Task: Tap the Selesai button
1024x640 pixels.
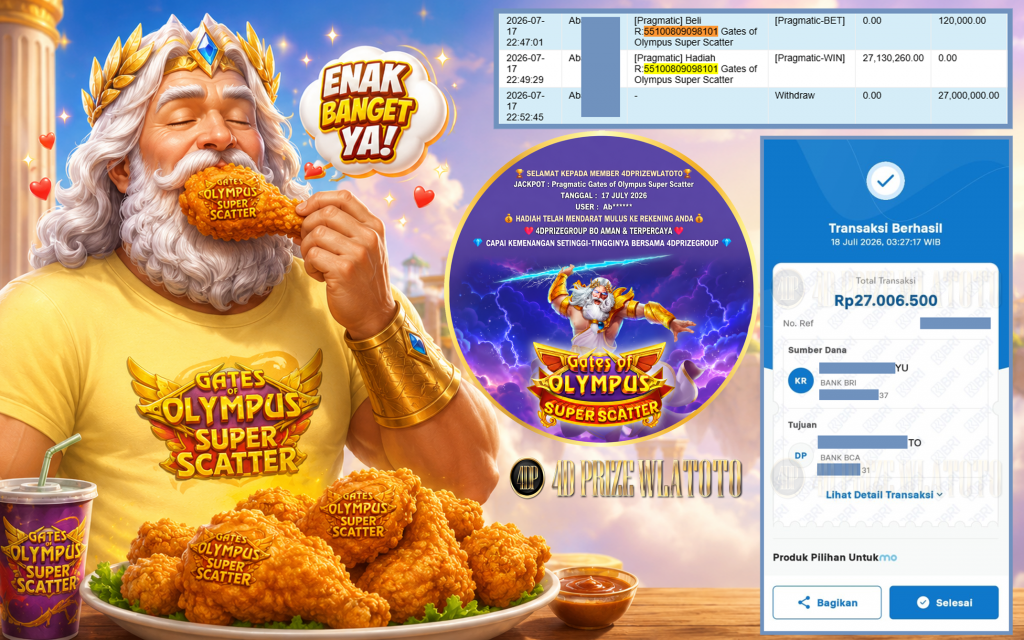Action: tap(944, 602)
